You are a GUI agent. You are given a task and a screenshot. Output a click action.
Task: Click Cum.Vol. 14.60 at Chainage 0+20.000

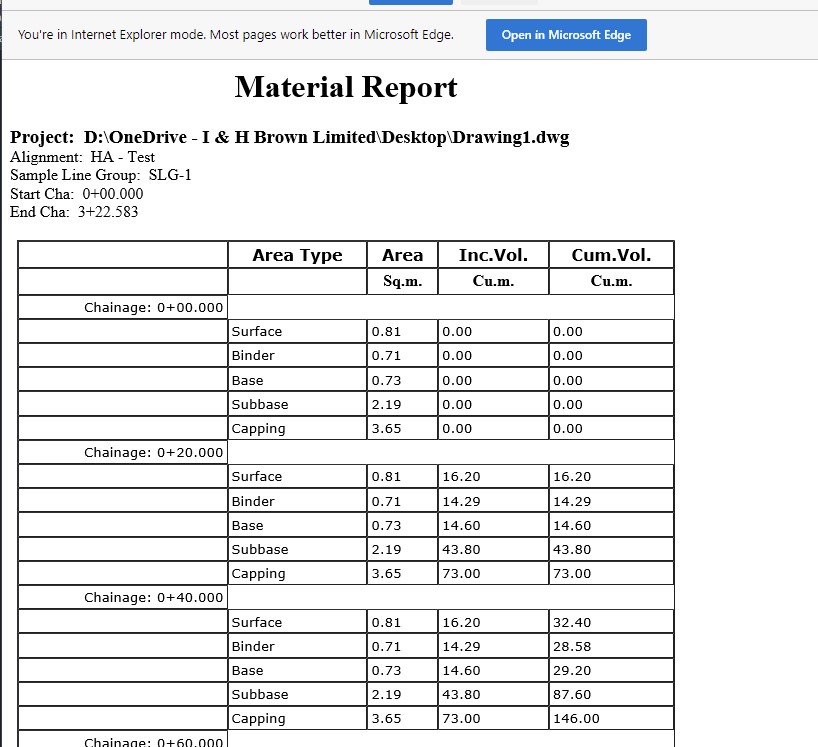tap(572, 525)
